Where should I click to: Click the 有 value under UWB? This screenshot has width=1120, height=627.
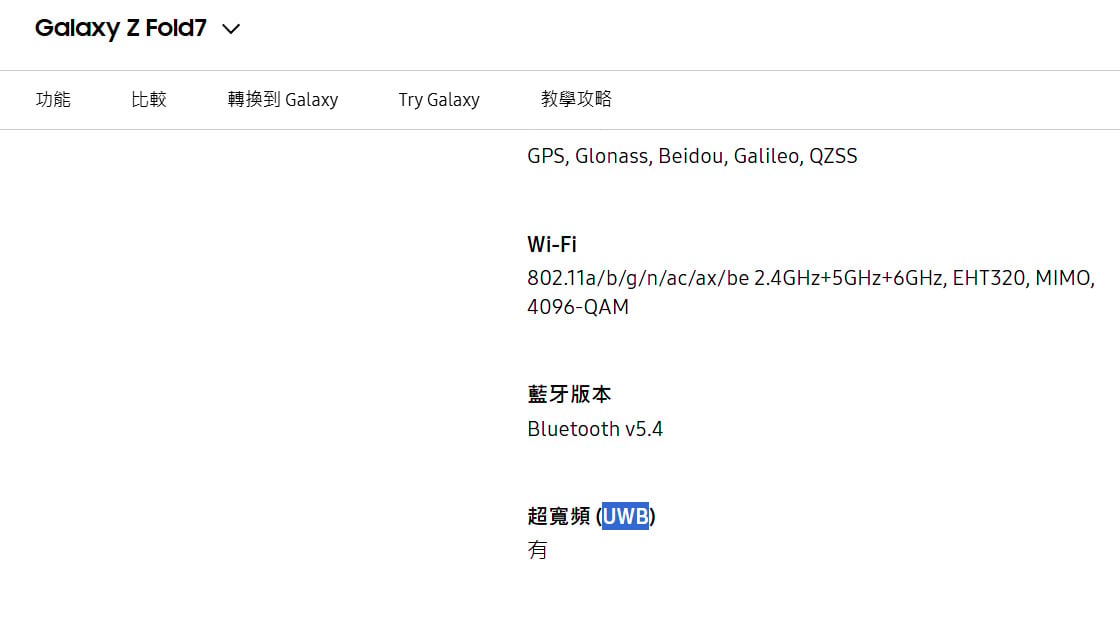coord(537,550)
